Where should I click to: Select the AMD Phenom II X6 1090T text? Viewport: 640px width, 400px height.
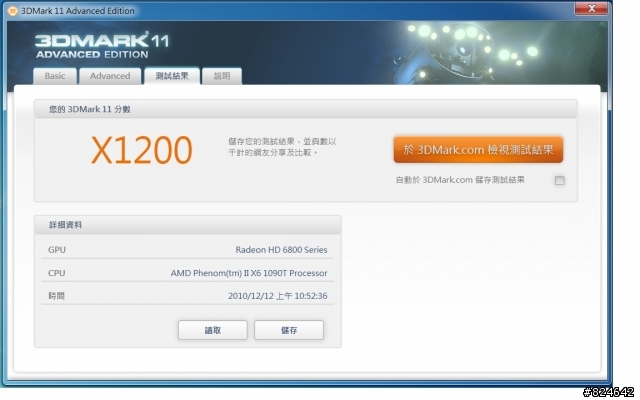[x=249, y=273]
